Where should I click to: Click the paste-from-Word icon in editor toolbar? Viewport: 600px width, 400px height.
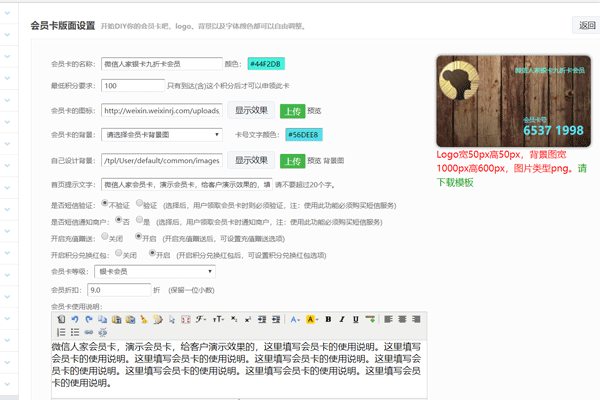tap(130, 319)
